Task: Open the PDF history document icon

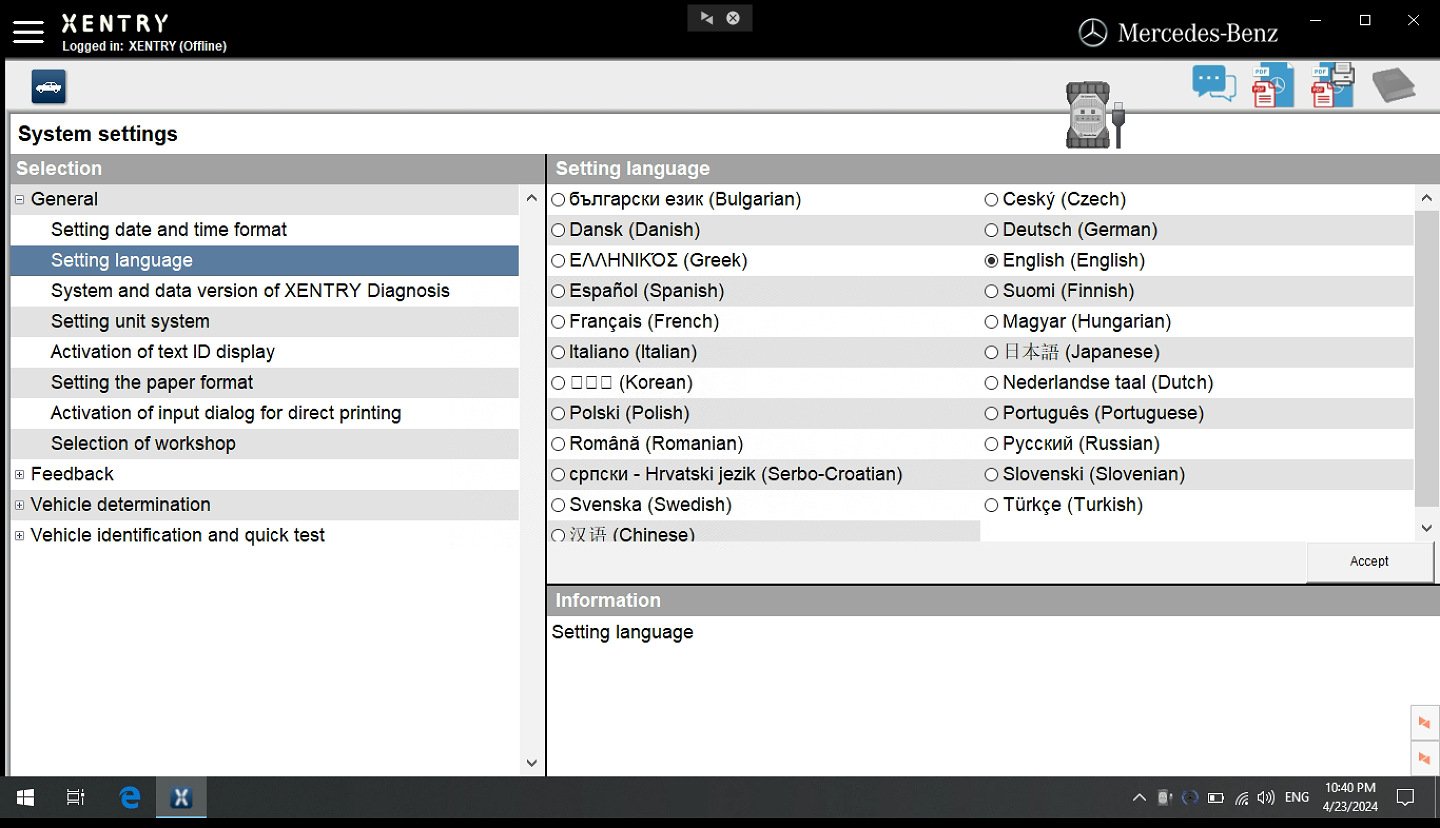Action: point(1273,85)
